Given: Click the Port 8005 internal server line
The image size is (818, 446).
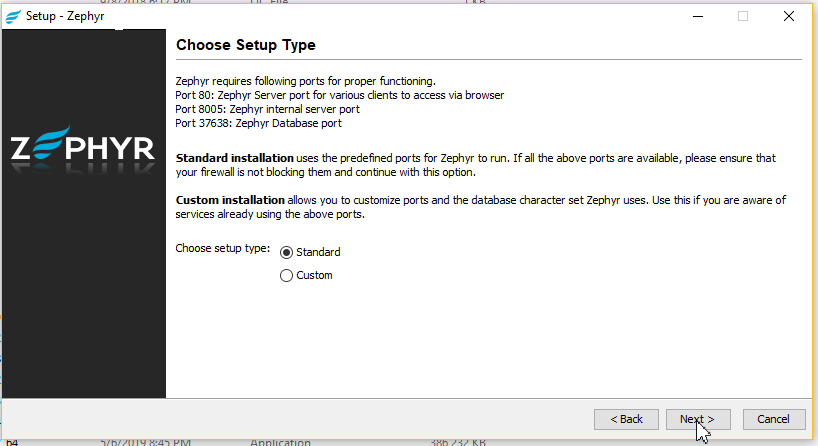Looking at the screenshot, I should [x=267, y=109].
